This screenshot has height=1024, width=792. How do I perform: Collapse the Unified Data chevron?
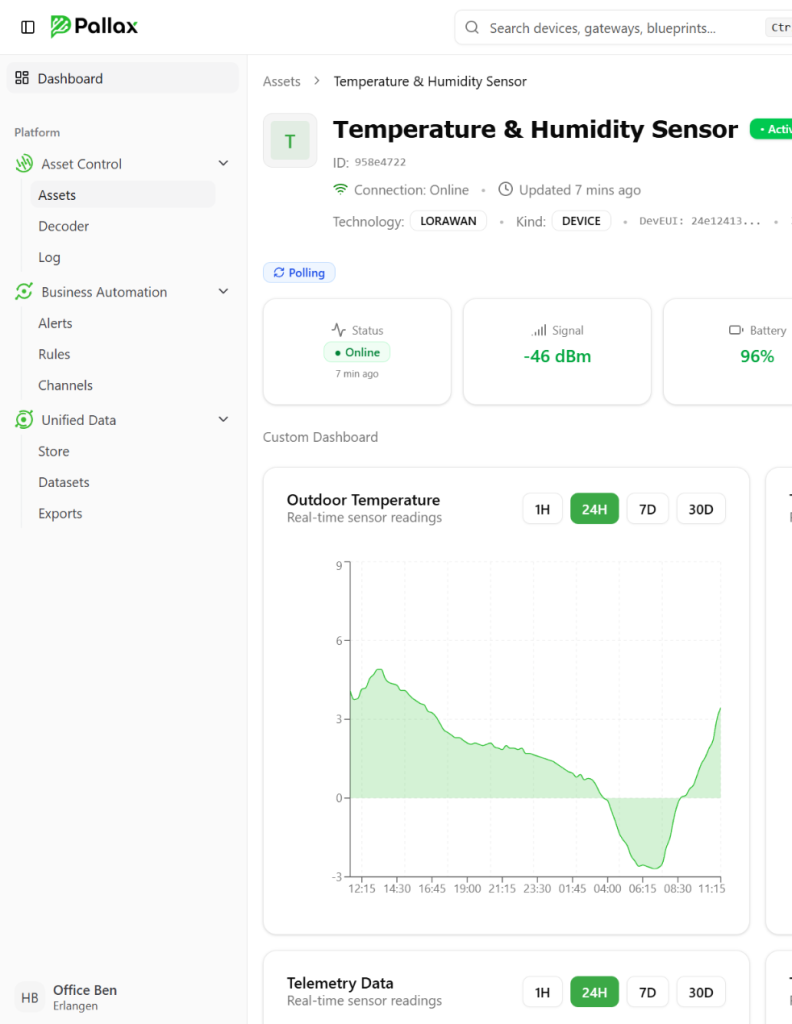point(223,420)
